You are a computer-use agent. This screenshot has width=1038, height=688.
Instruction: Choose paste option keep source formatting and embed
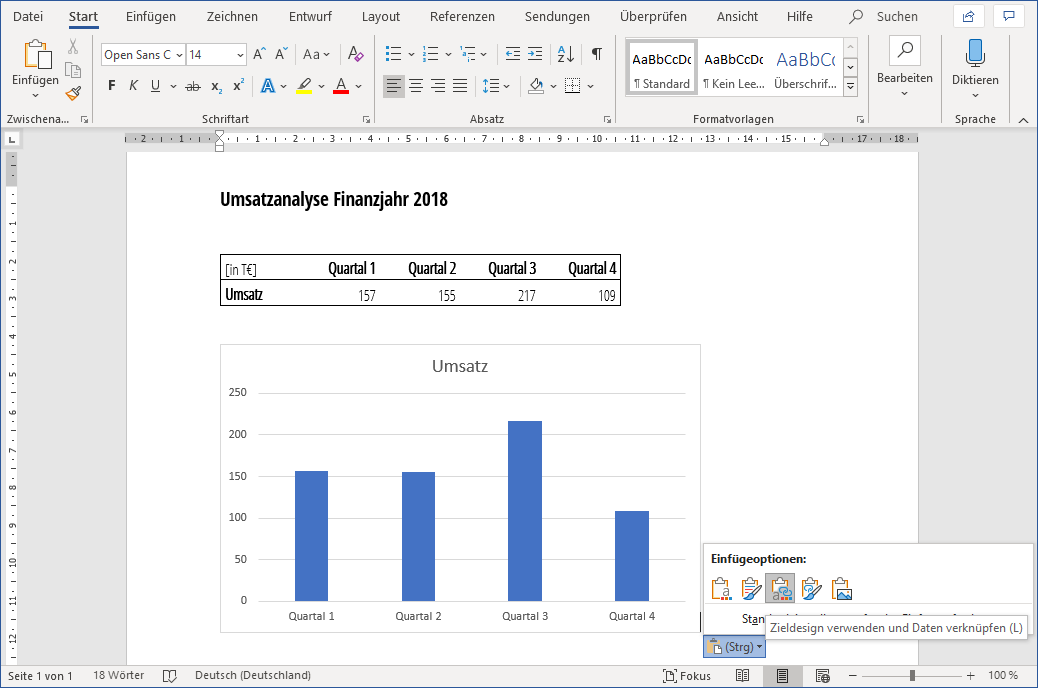(751, 589)
